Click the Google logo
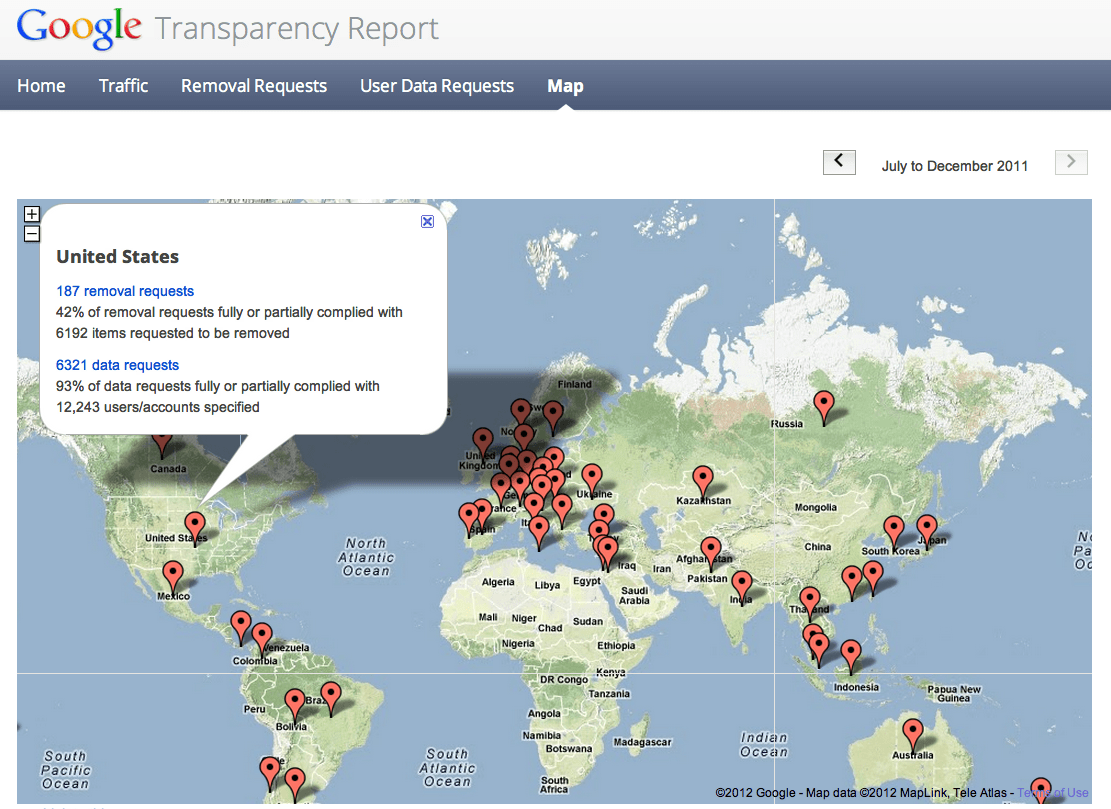This screenshot has height=809, width=1111. pyautogui.click(x=79, y=28)
